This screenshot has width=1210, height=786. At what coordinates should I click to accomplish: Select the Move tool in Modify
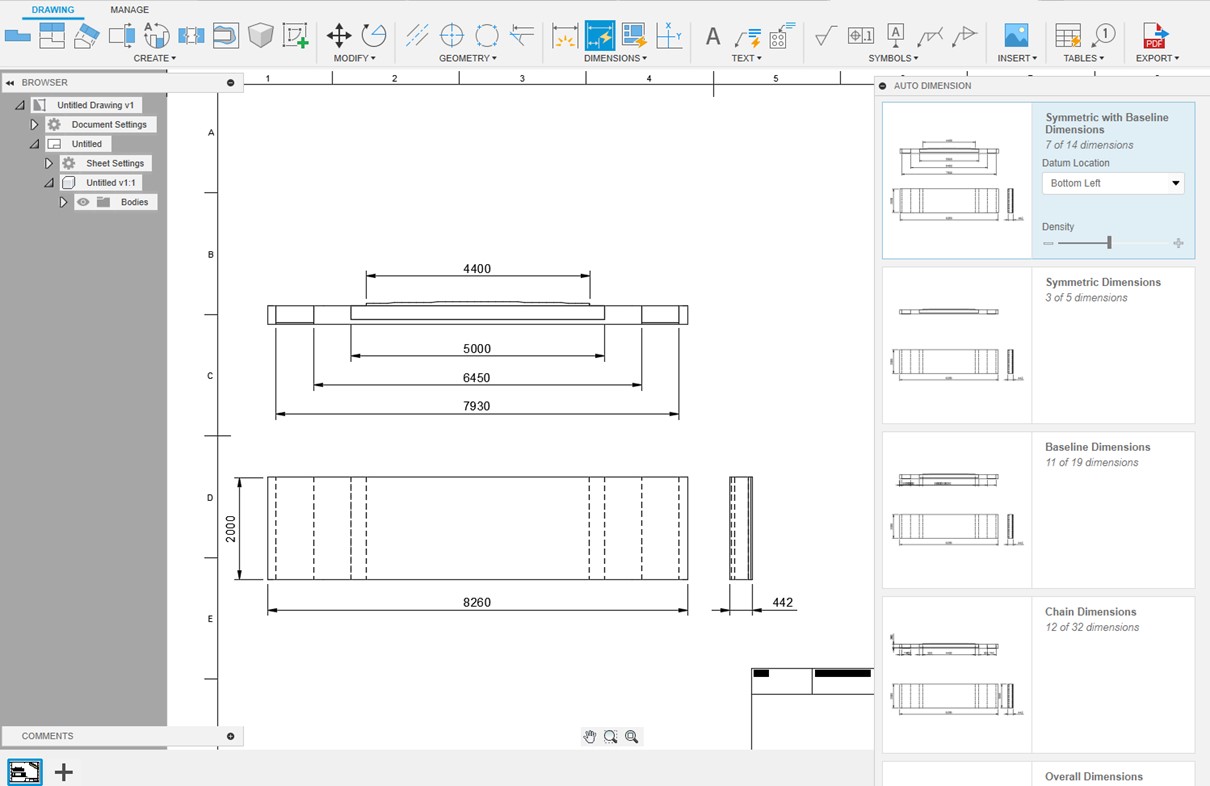click(339, 36)
